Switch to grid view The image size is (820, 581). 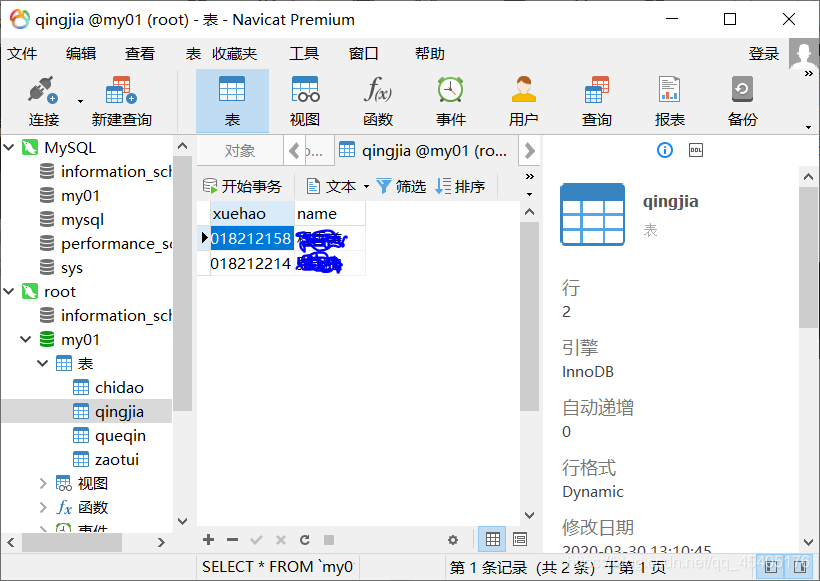492,539
